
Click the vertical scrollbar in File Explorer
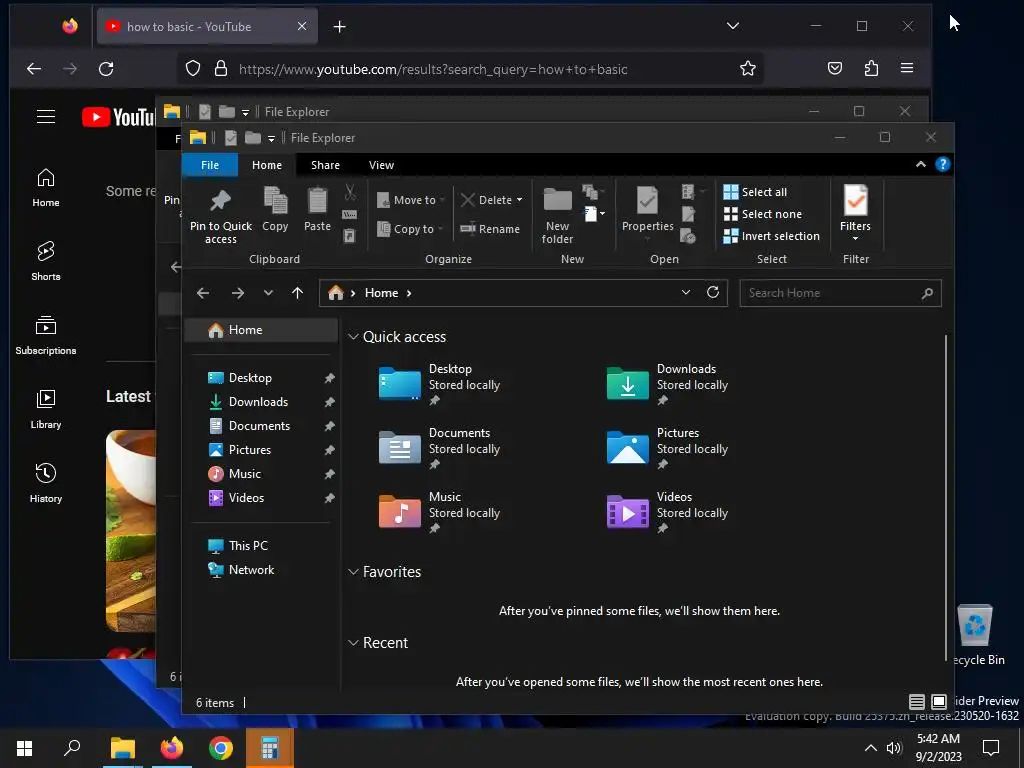tap(946, 498)
